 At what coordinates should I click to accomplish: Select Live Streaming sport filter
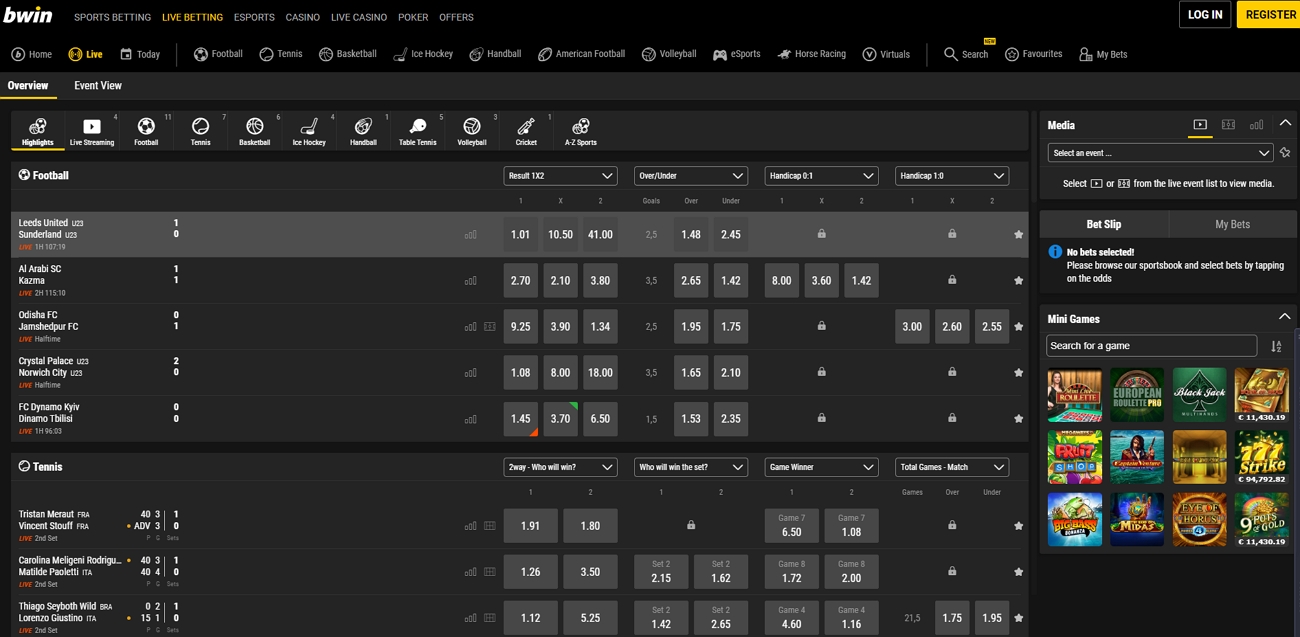click(92, 131)
